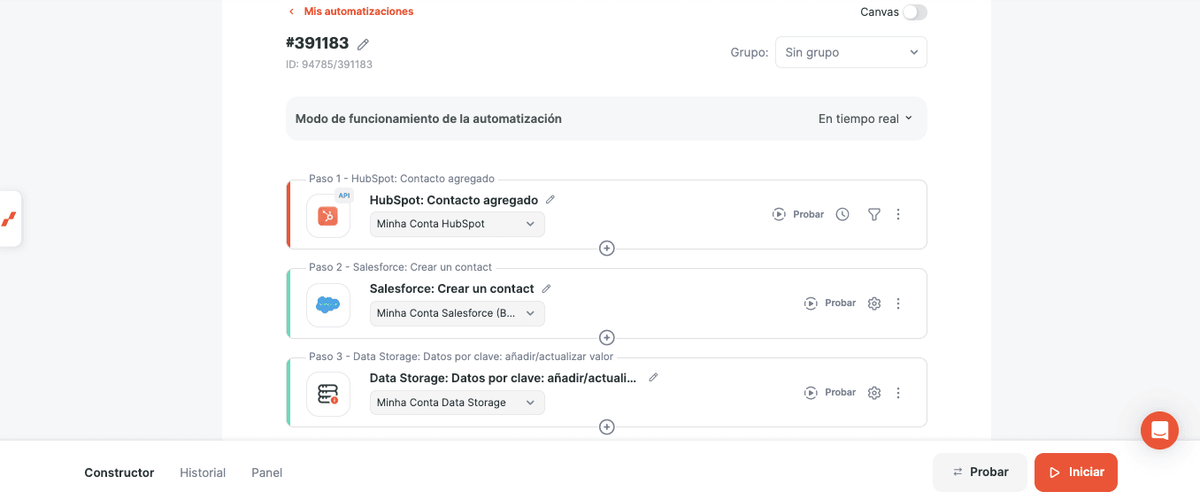This screenshot has height=499, width=1200.
Task: Open the three-dot menu of the HubSpot step
Action: pyautogui.click(x=898, y=214)
